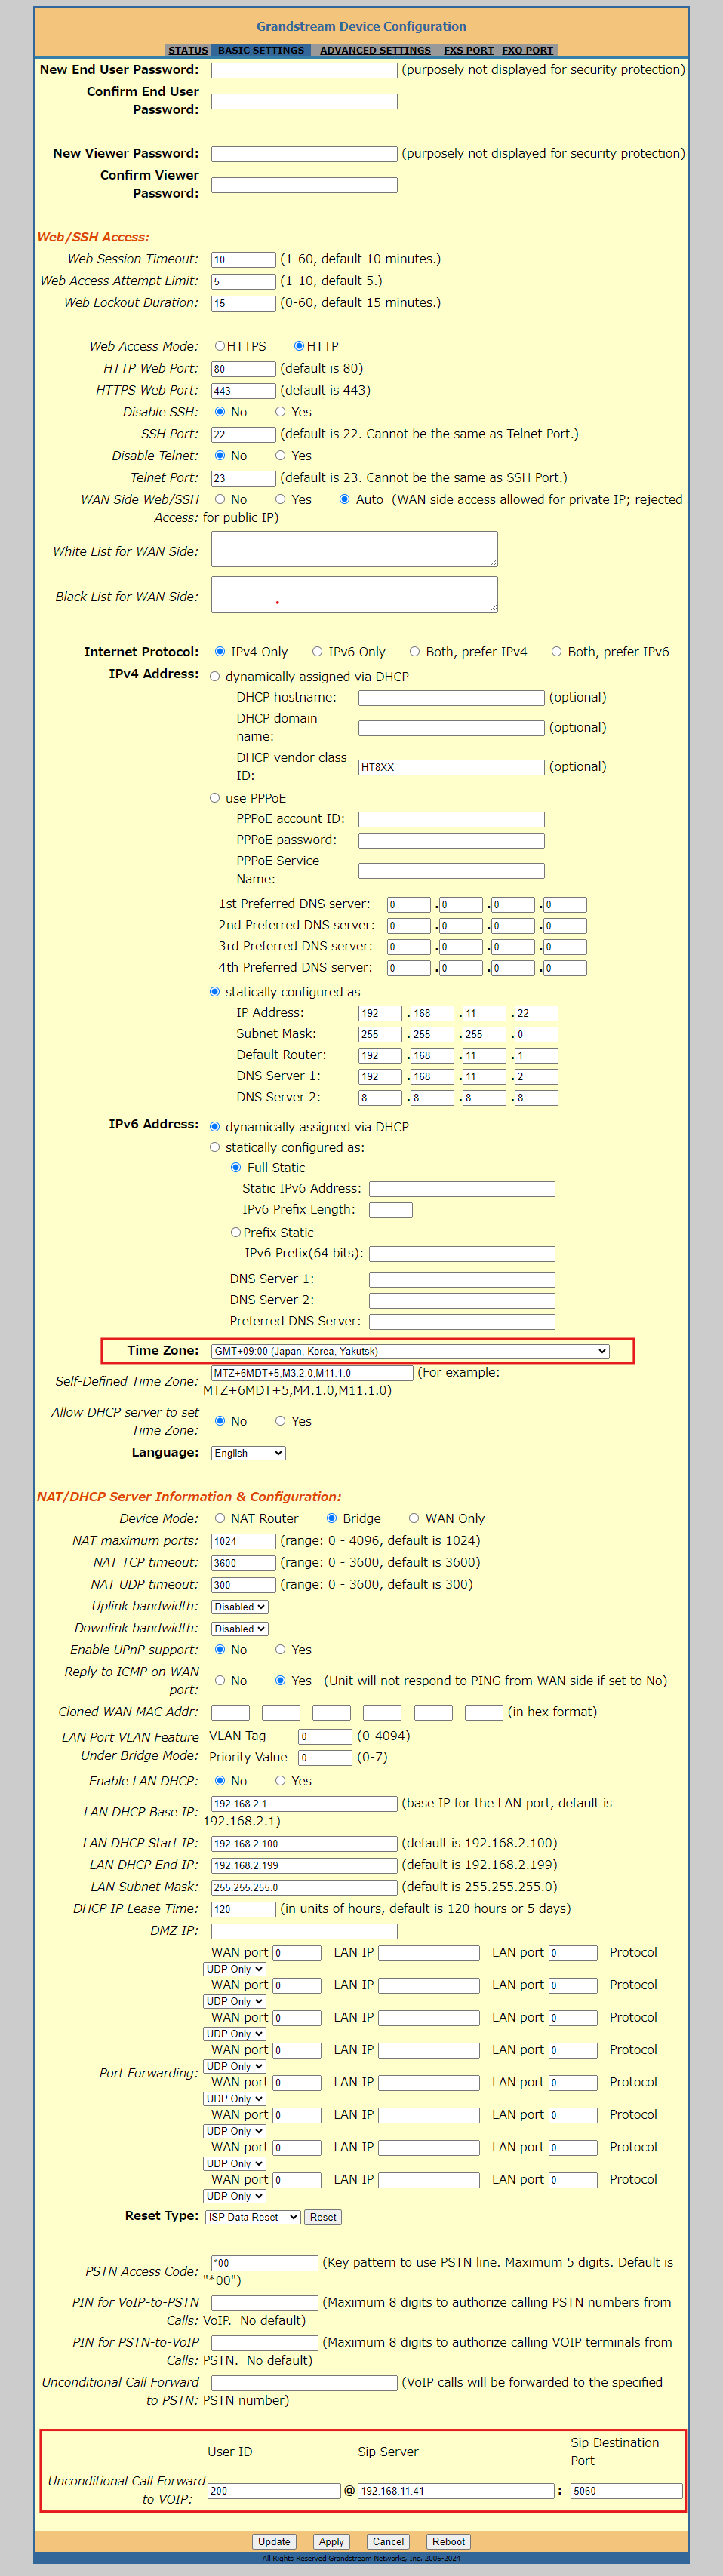Viewport: 723px width, 2576px height.
Task: Choose Auto for WAN Side Web/SSH Access
Action: tap(344, 499)
